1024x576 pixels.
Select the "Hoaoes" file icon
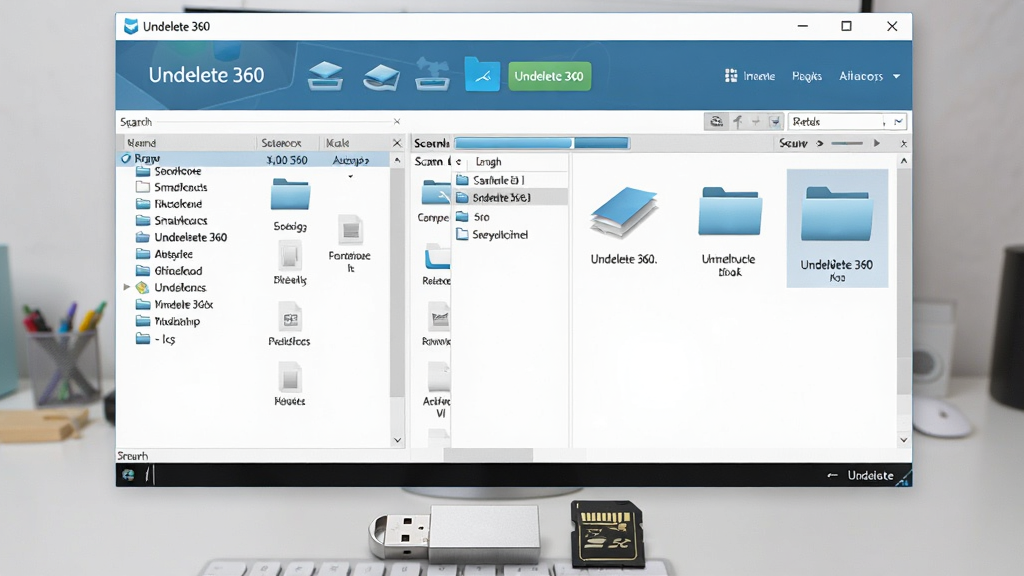coord(289,377)
